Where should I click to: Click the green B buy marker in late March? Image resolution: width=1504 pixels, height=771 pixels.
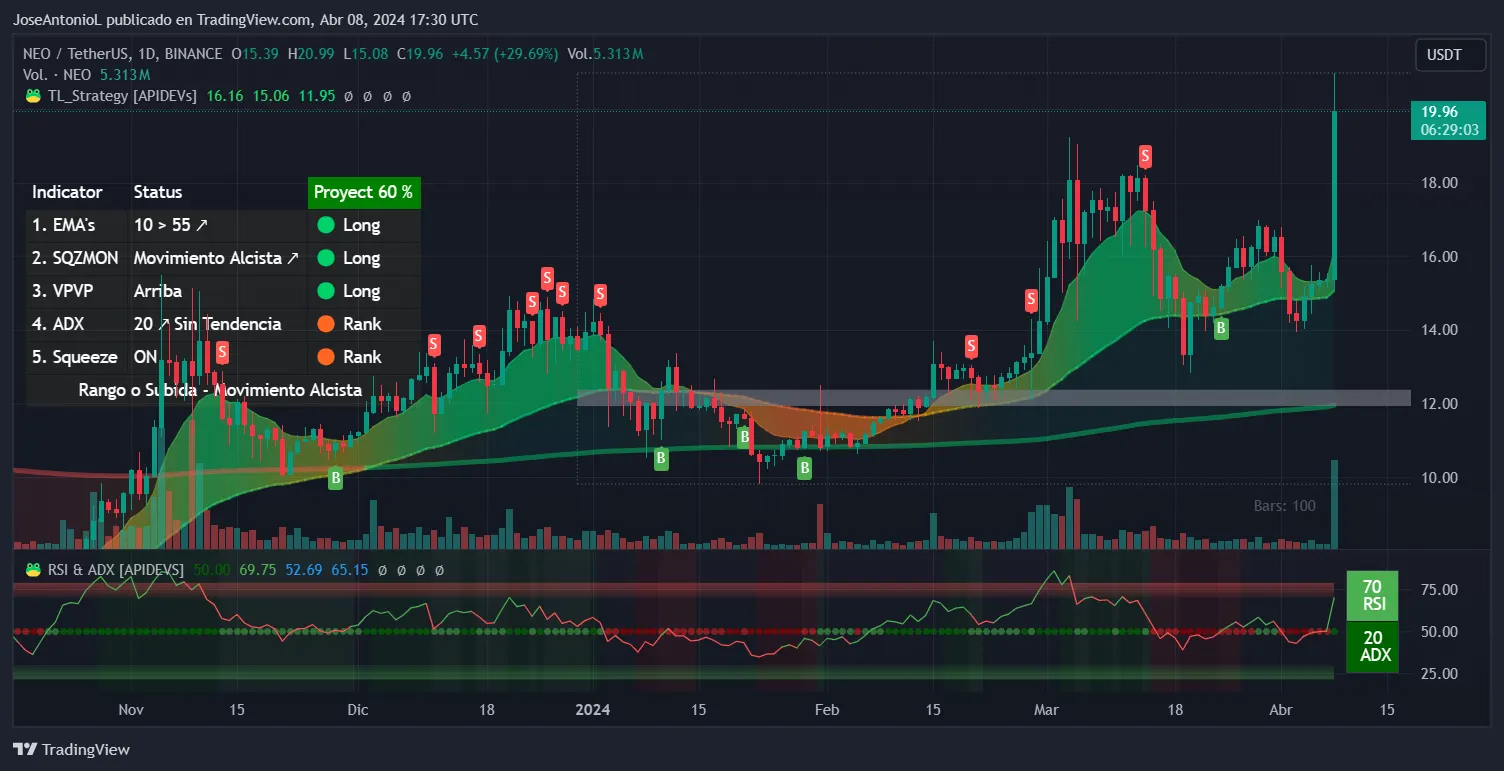pyautogui.click(x=1221, y=327)
